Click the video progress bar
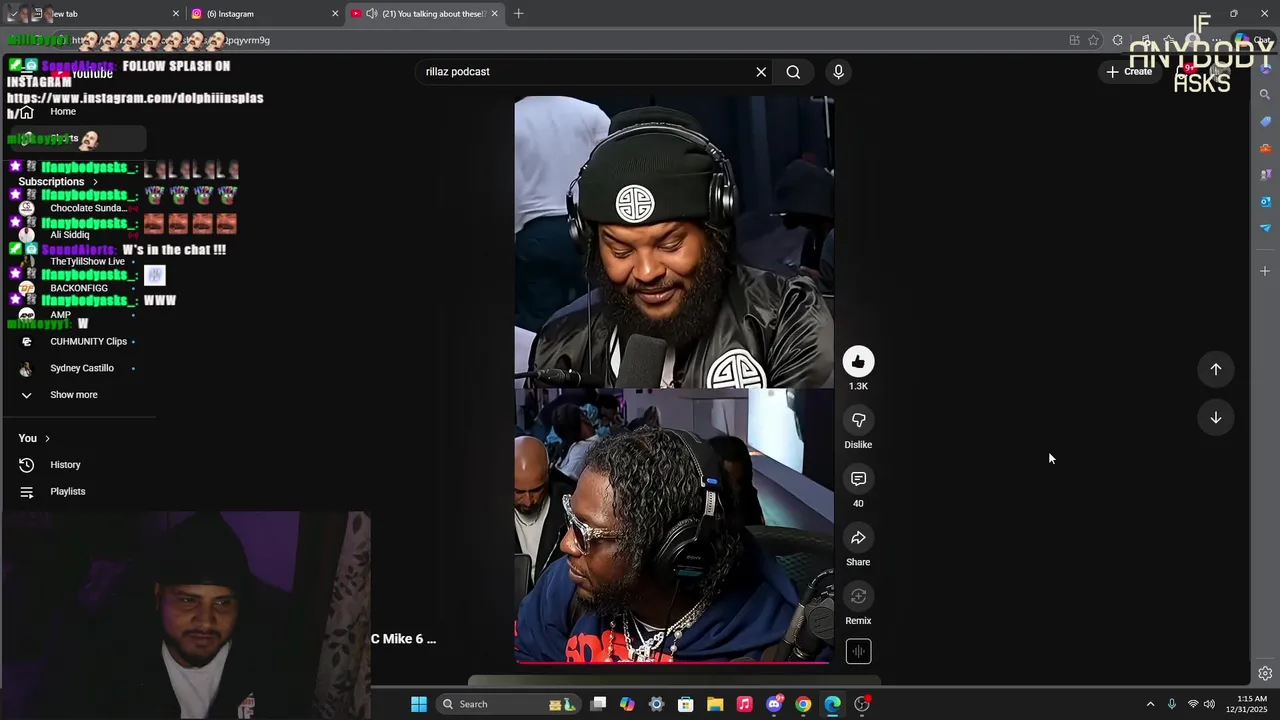1280x720 pixels. (673, 662)
